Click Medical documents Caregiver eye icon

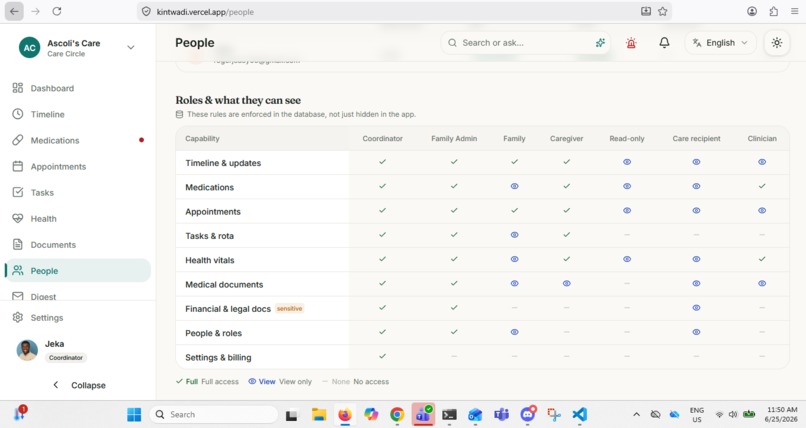click(x=566, y=283)
